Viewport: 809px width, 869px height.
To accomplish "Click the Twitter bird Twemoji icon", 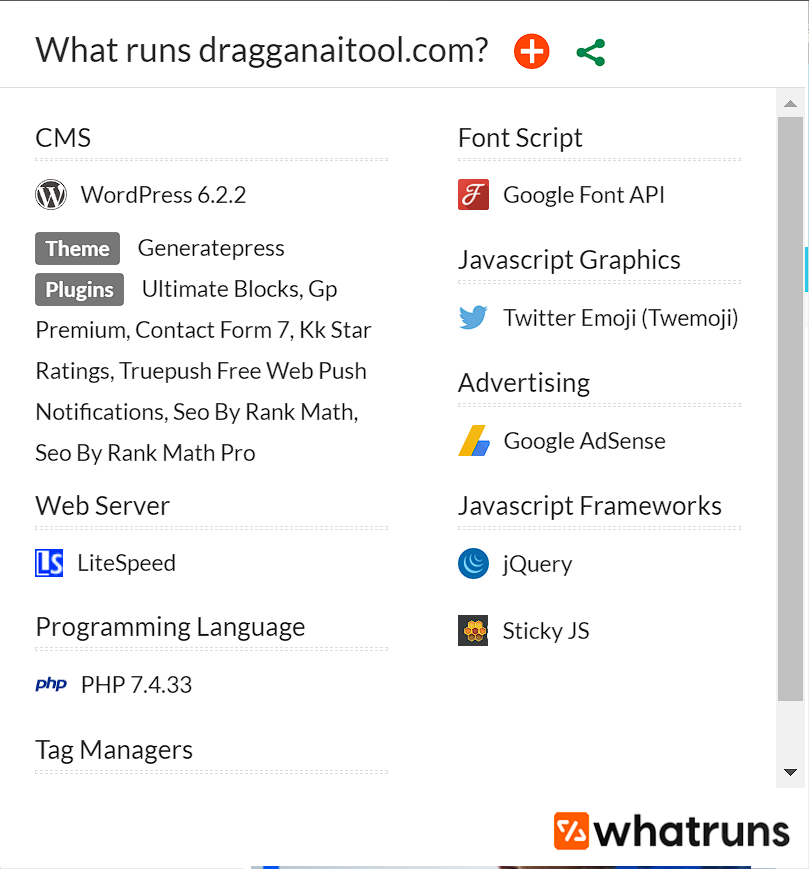I will [x=473, y=317].
